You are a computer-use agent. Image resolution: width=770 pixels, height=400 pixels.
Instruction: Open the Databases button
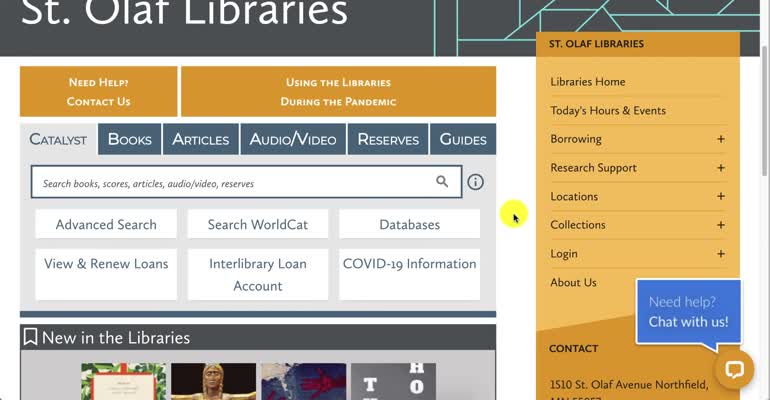click(410, 224)
